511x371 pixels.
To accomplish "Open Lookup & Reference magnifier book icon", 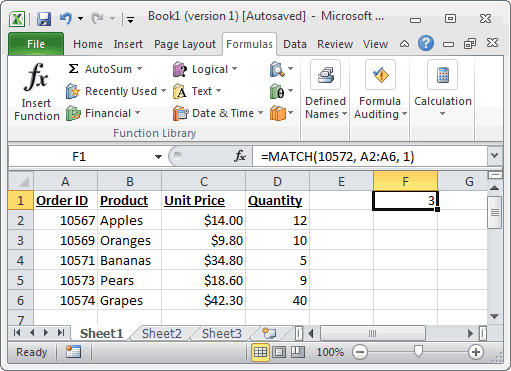I will (277, 69).
